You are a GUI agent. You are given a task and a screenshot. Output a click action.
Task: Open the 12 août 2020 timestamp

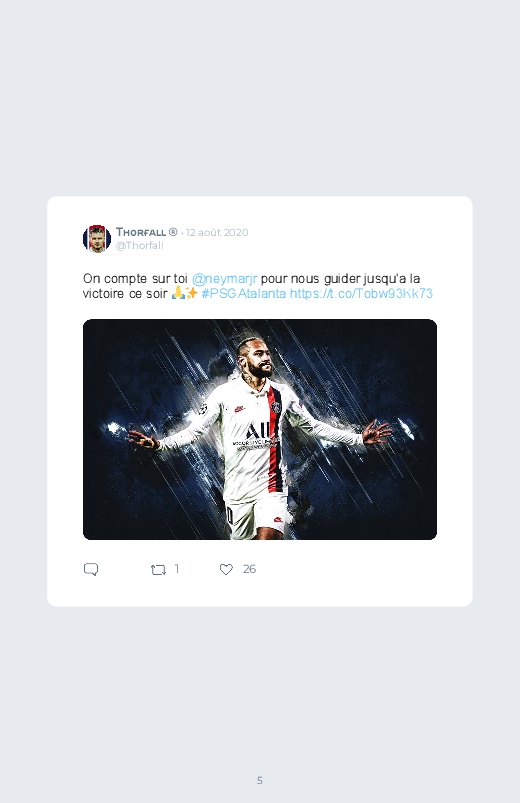(217, 233)
